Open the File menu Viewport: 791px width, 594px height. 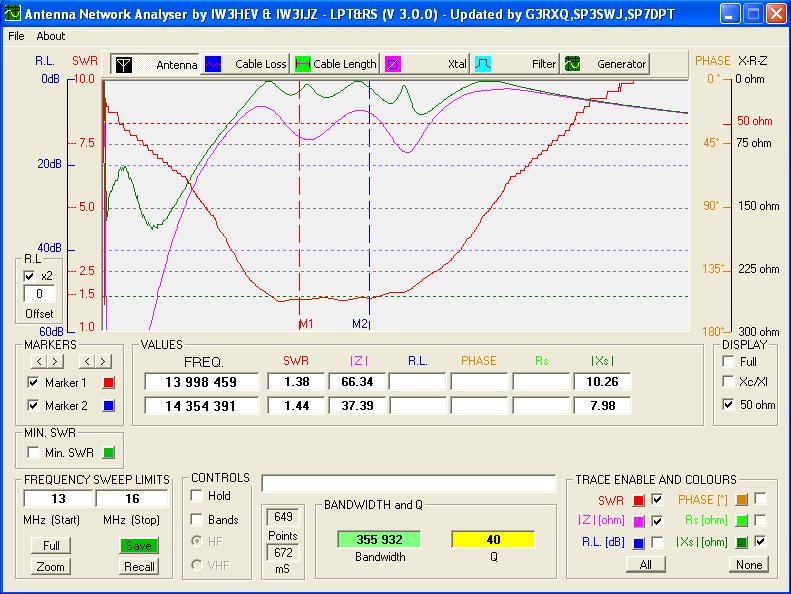click(16, 36)
